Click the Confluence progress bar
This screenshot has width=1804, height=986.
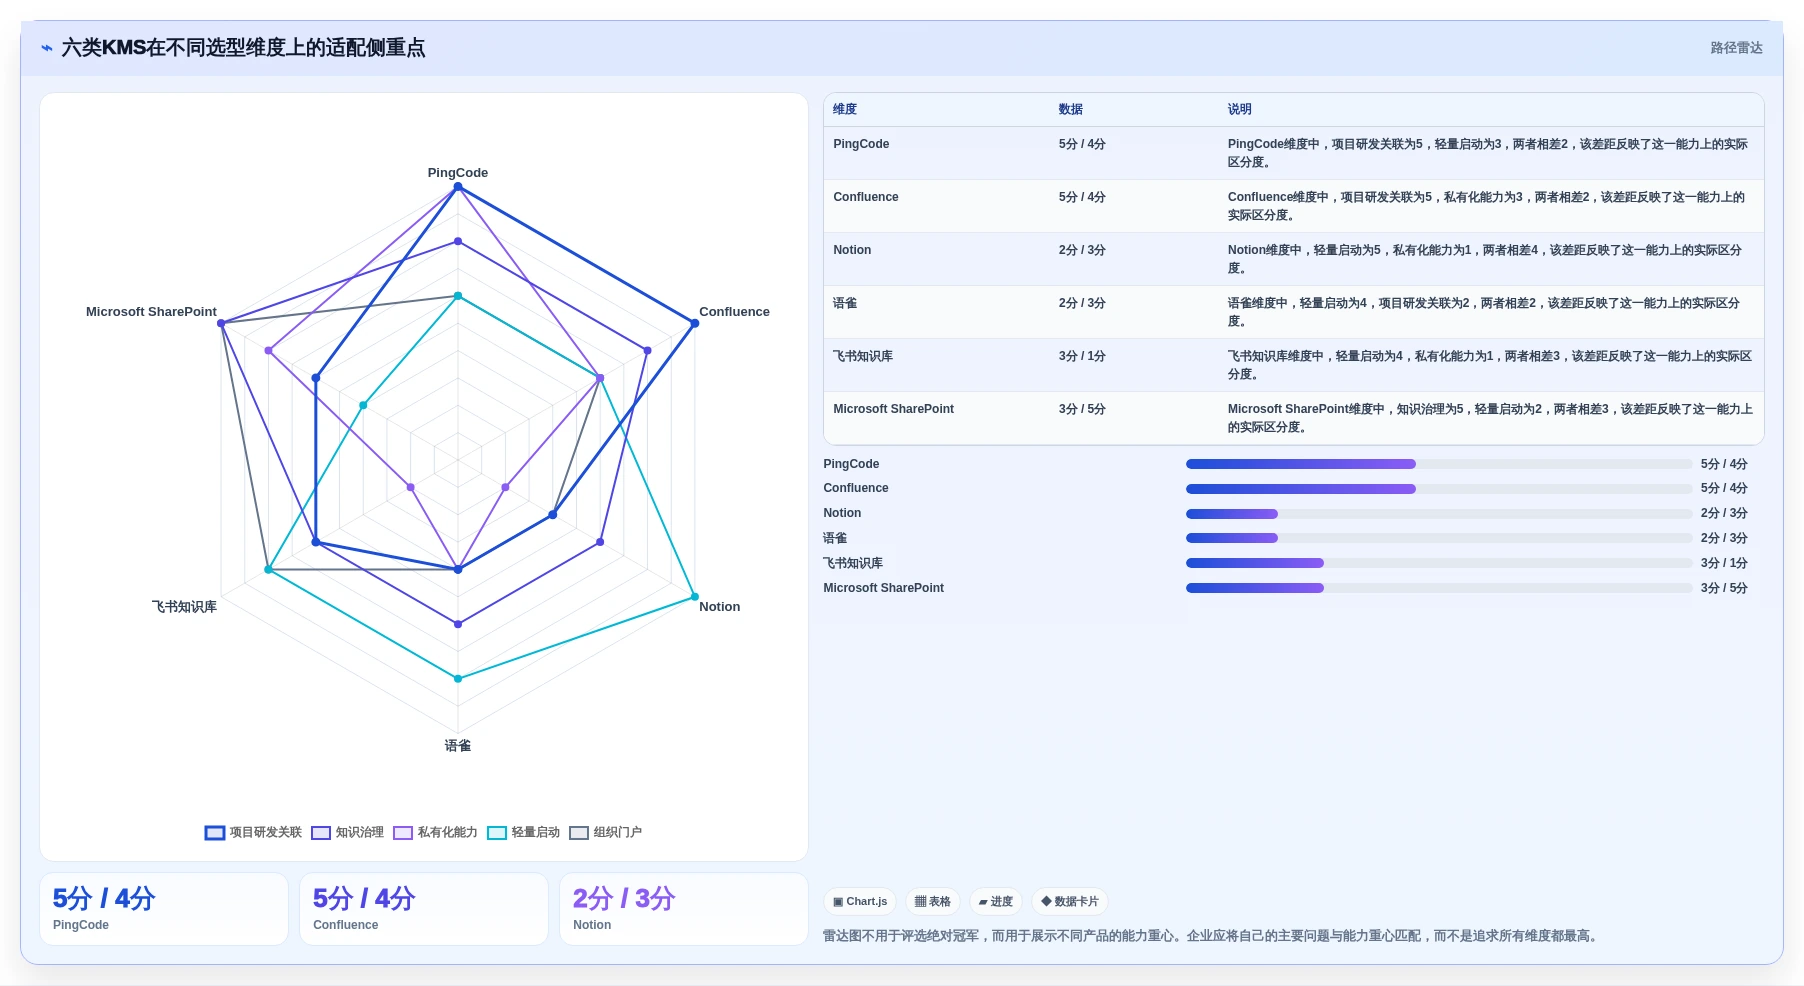pos(1439,489)
